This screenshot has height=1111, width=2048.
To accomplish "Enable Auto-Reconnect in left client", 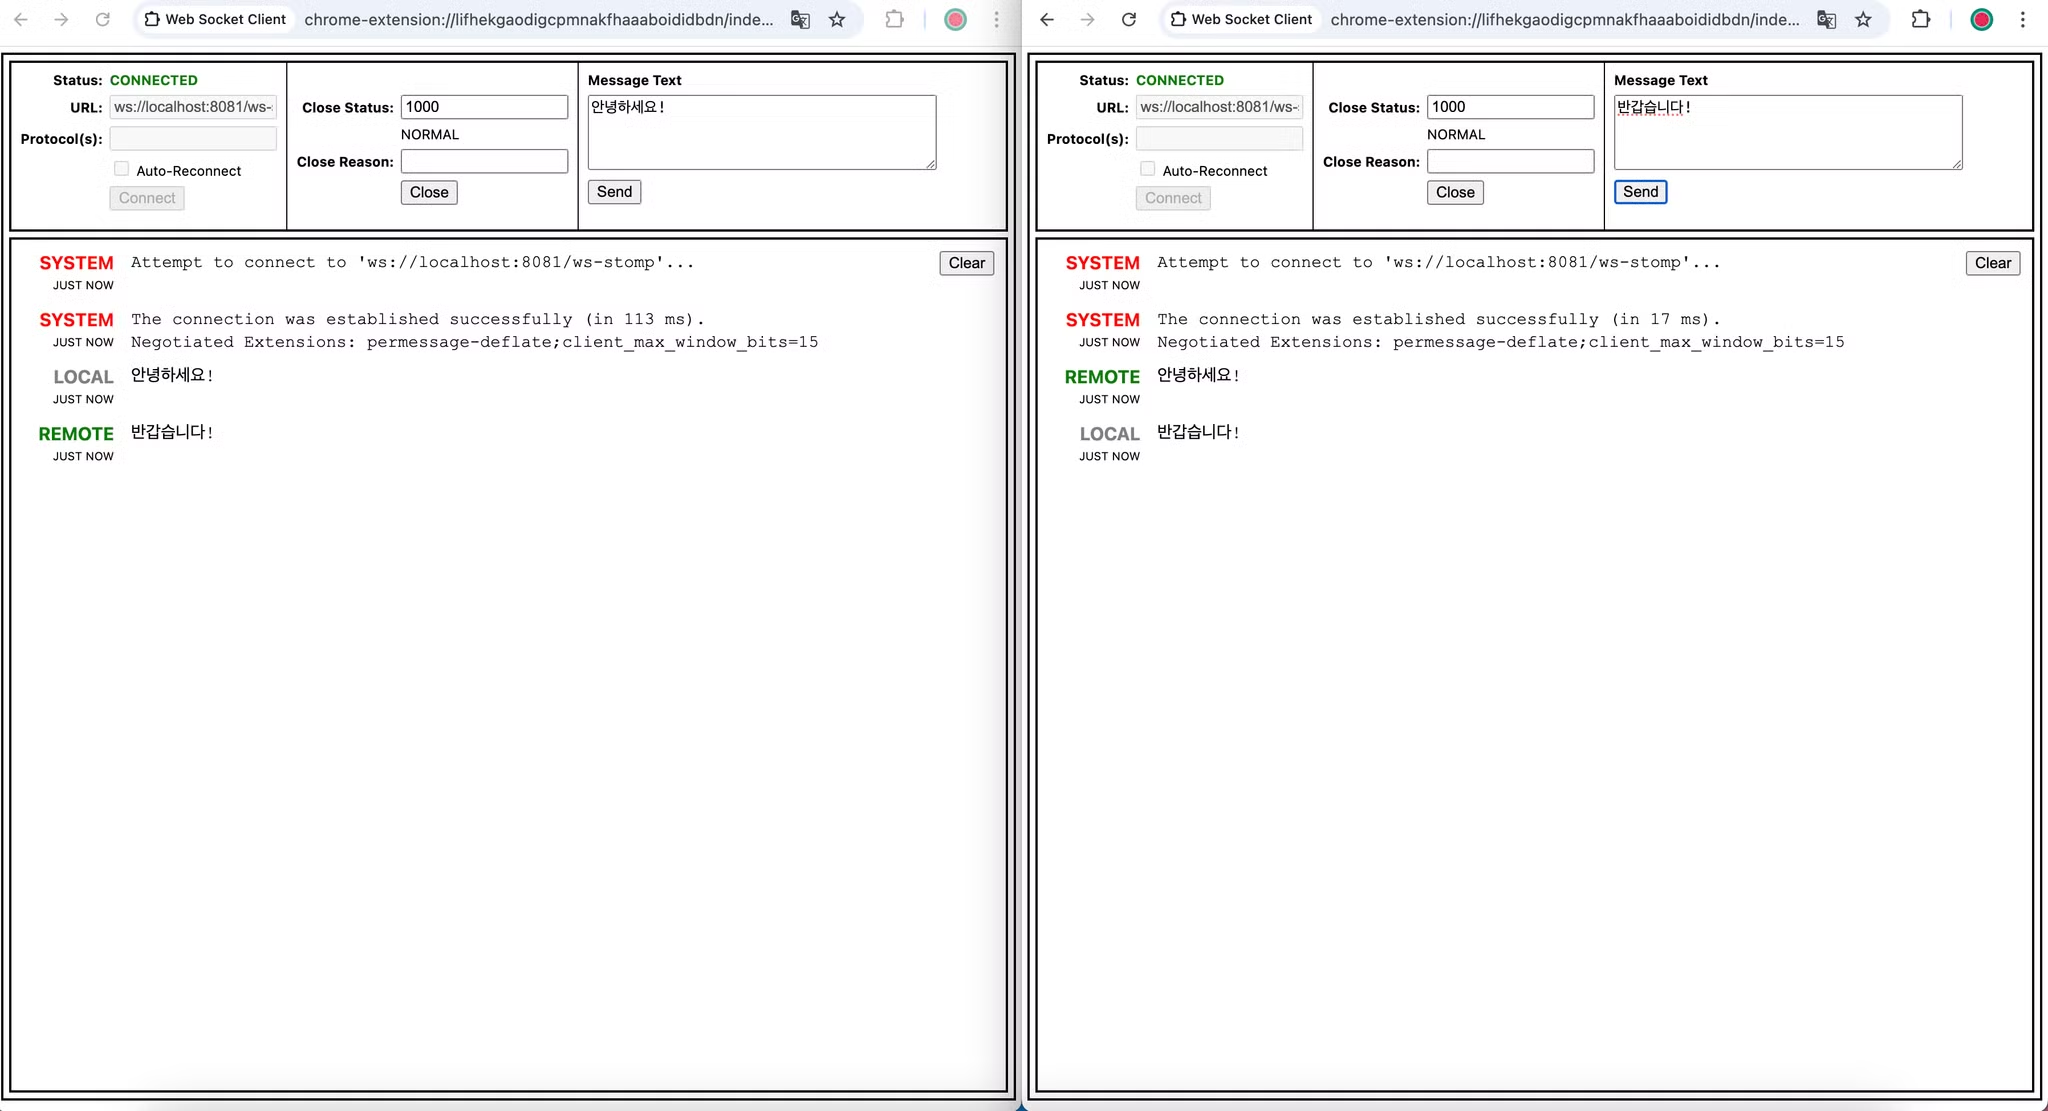I will [x=122, y=169].
